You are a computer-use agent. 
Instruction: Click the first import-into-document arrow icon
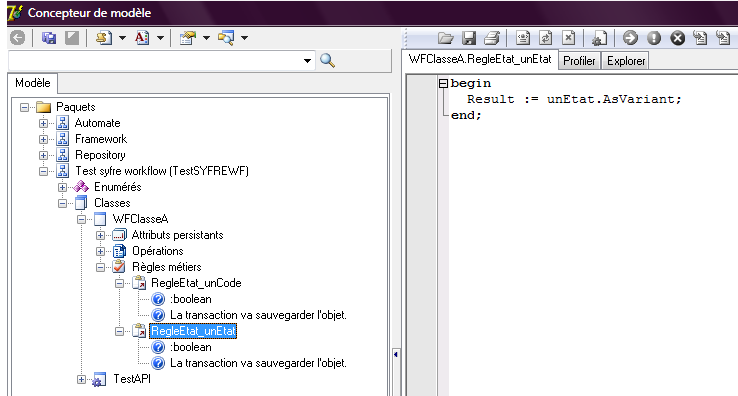[x=700, y=38]
